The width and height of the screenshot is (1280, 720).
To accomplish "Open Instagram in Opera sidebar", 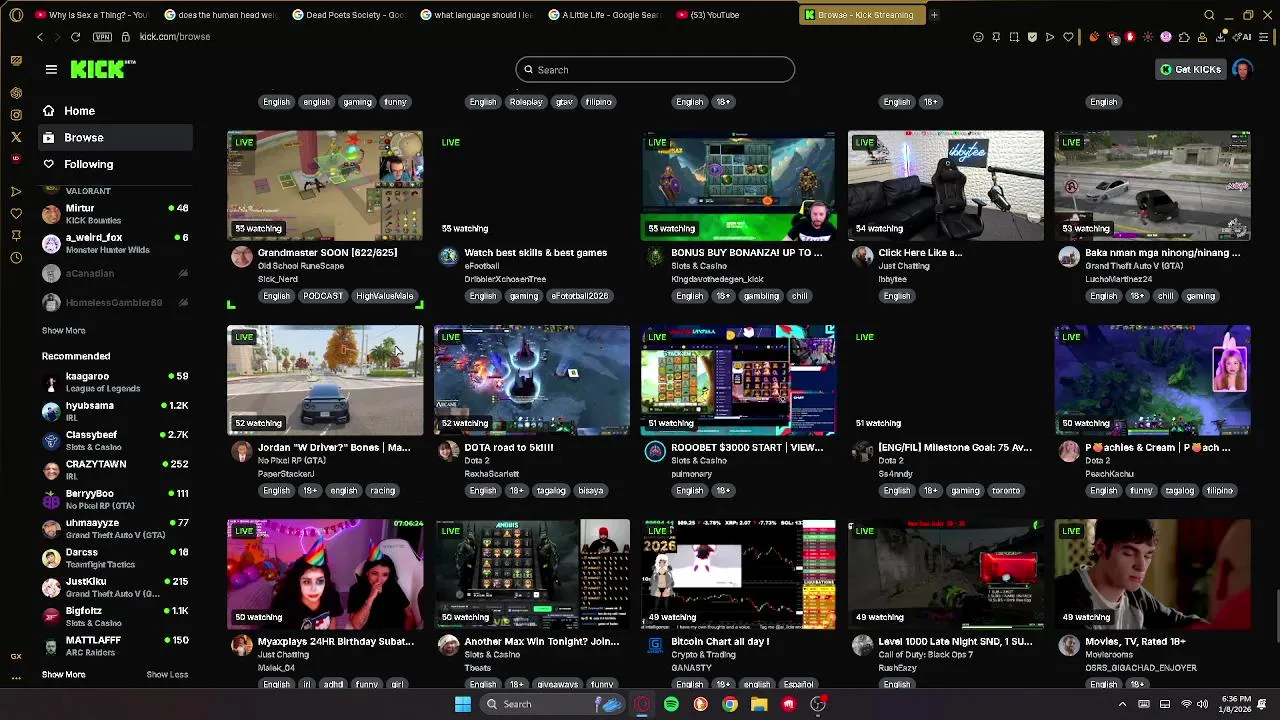I will pyautogui.click(x=16, y=114).
